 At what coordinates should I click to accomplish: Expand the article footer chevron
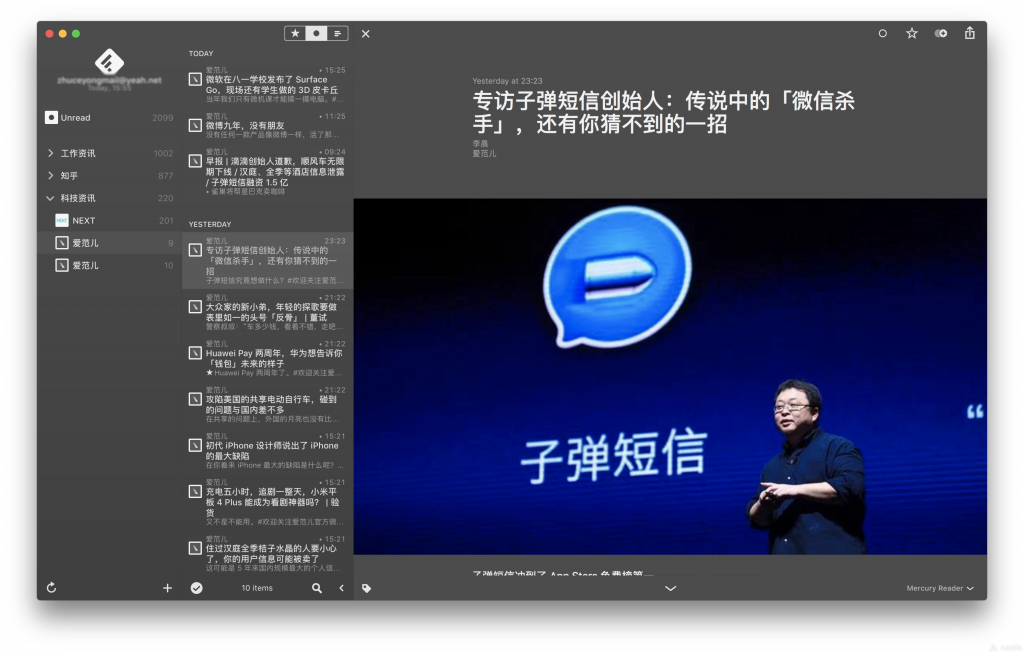(670, 589)
